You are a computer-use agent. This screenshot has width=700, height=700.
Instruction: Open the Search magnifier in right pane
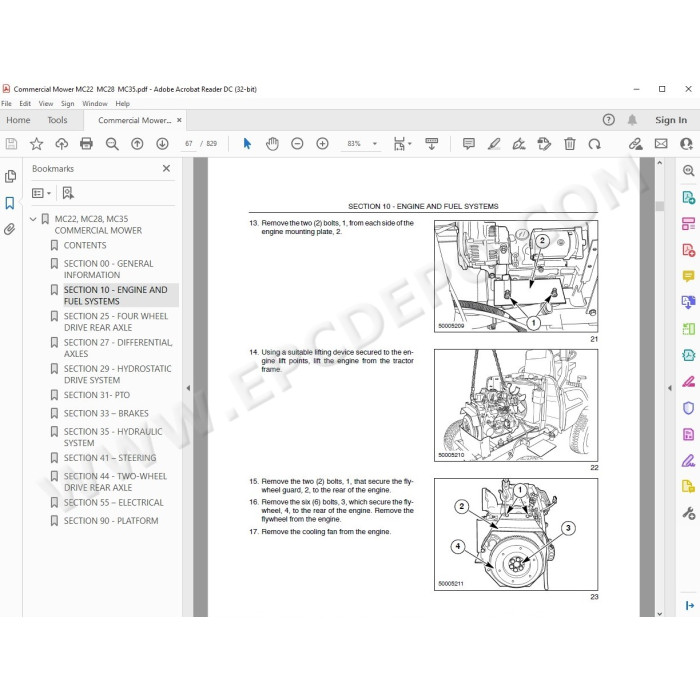pos(688,171)
